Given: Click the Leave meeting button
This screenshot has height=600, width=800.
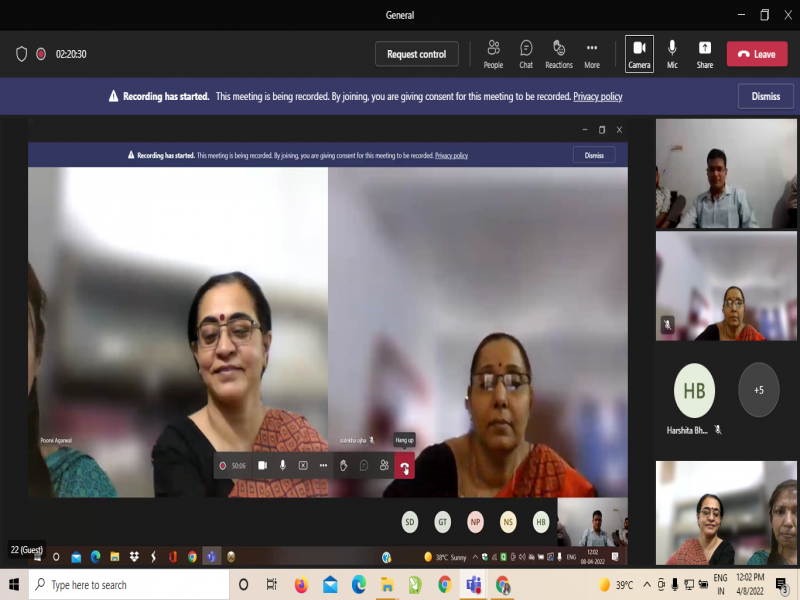Looking at the screenshot, I should pyautogui.click(x=756, y=54).
